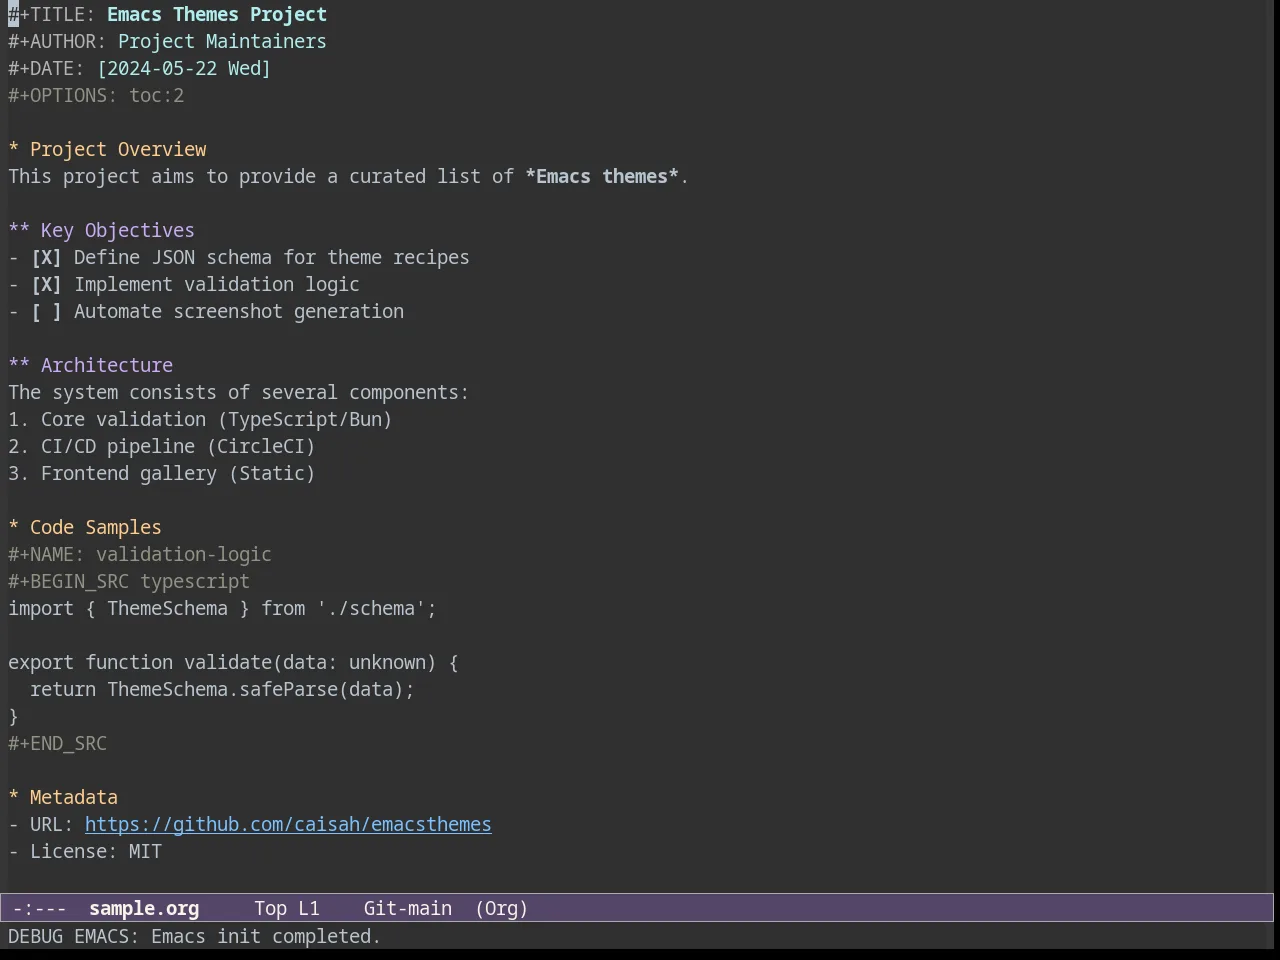The image size is (1280, 960).
Task: Fold the 'Architecture' subheading stars
Action: [19, 366]
